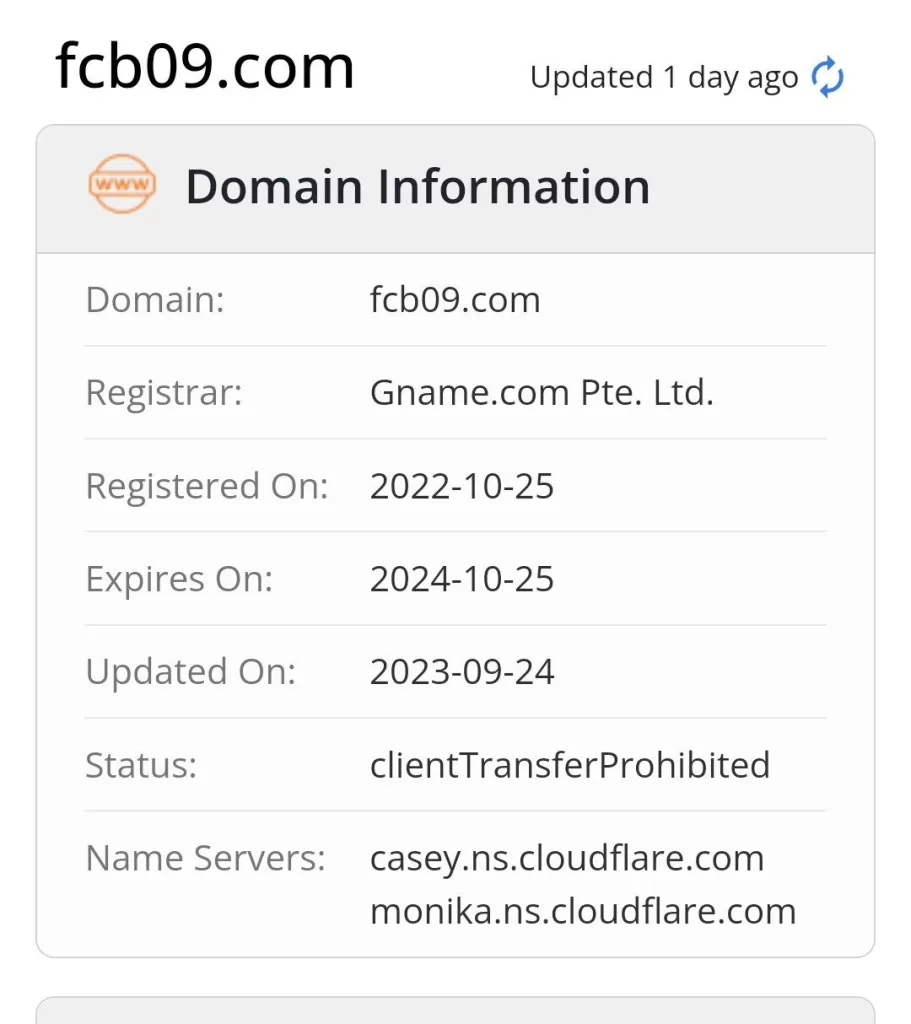911x1024 pixels.
Task: Click the clientTransferProhibited status
Action: (570, 765)
